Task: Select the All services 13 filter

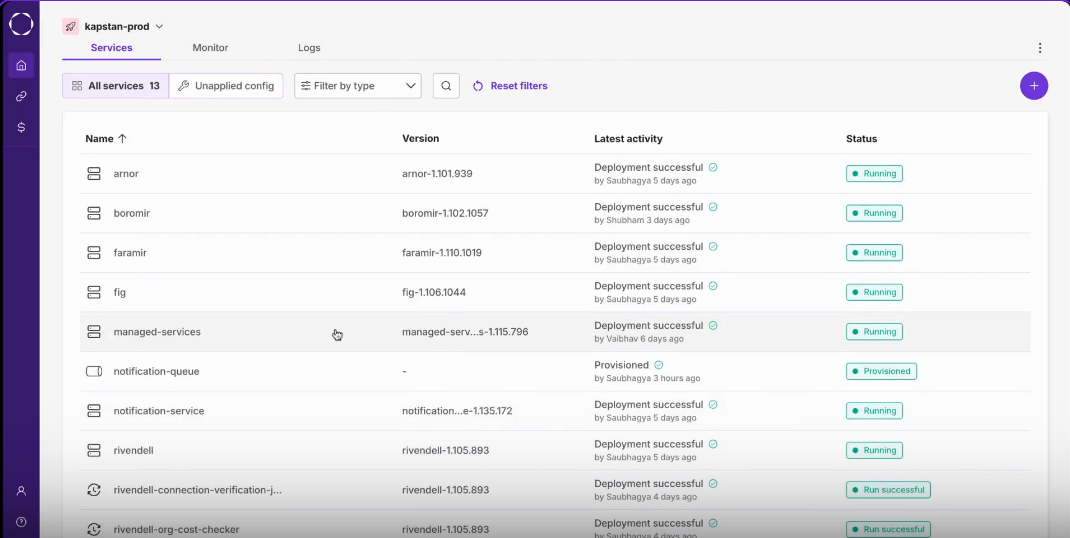Action: pos(115,86)
